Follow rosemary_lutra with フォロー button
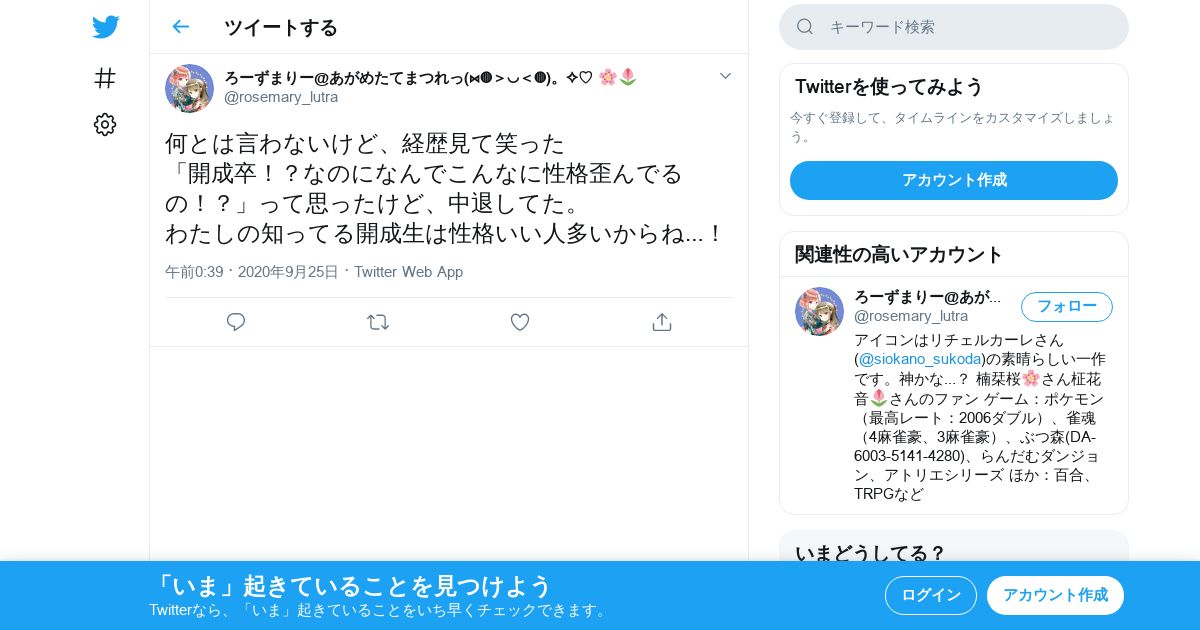The width and height of the screenshot is (1200, 630). [1067, 306]
